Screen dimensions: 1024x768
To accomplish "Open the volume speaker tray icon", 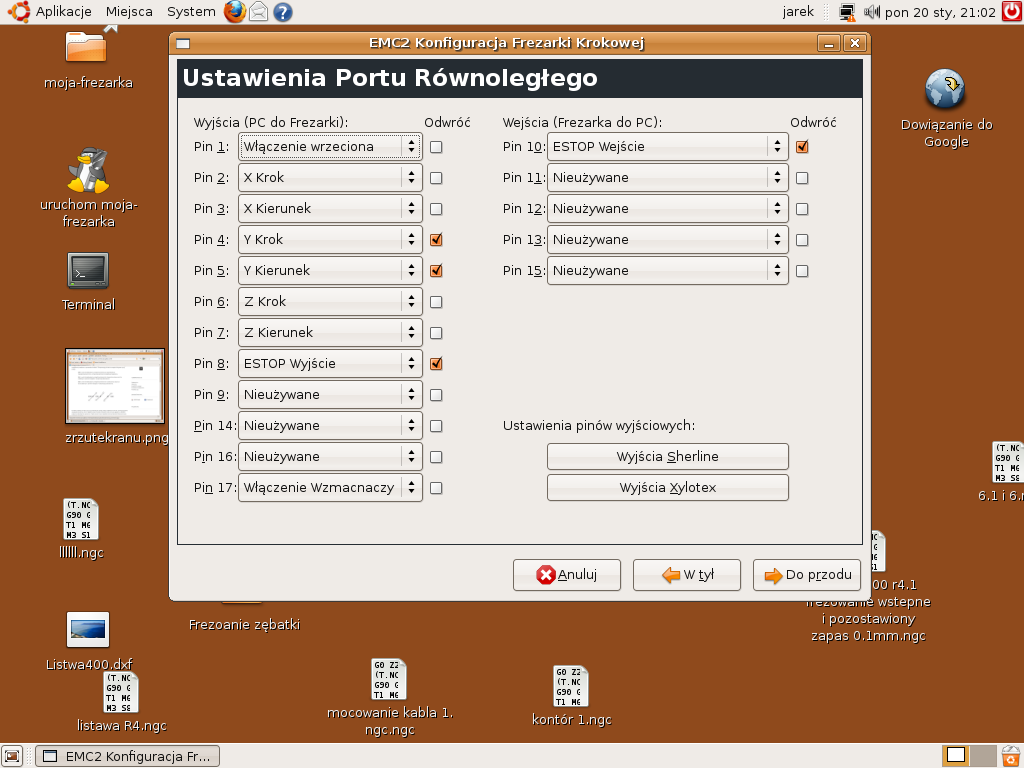I will pos(872,12).
